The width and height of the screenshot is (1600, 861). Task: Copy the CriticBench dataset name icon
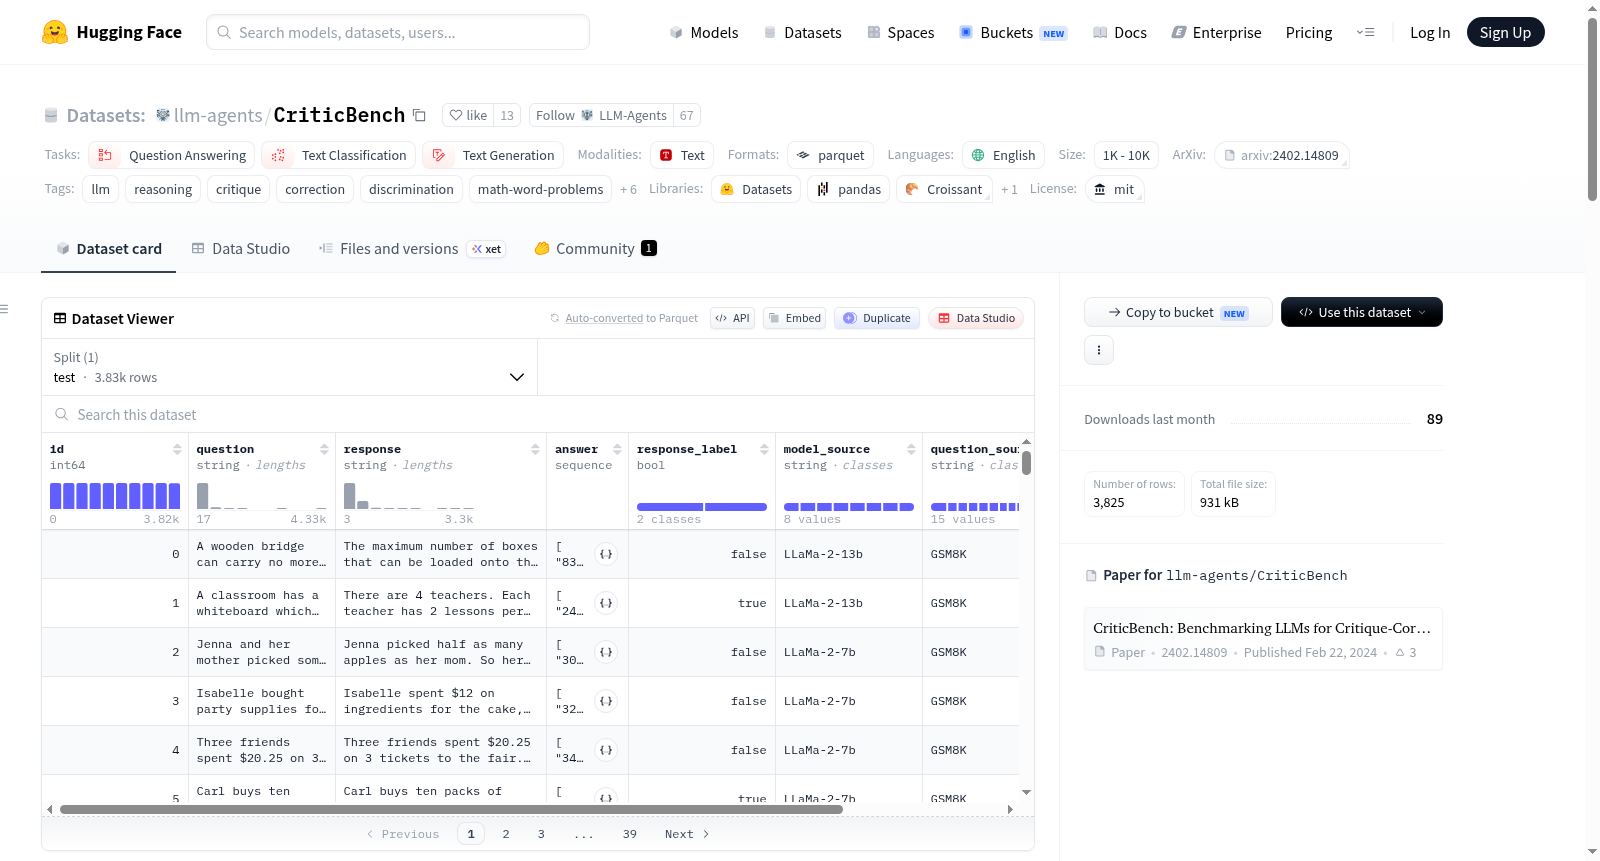pyautogui.click(x=420, y=116)
